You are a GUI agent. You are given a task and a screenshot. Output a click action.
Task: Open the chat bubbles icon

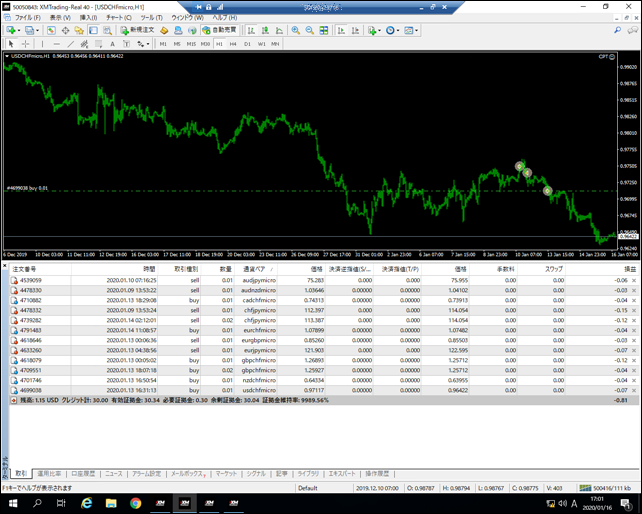pyautogui.click(x=633, y=30)
